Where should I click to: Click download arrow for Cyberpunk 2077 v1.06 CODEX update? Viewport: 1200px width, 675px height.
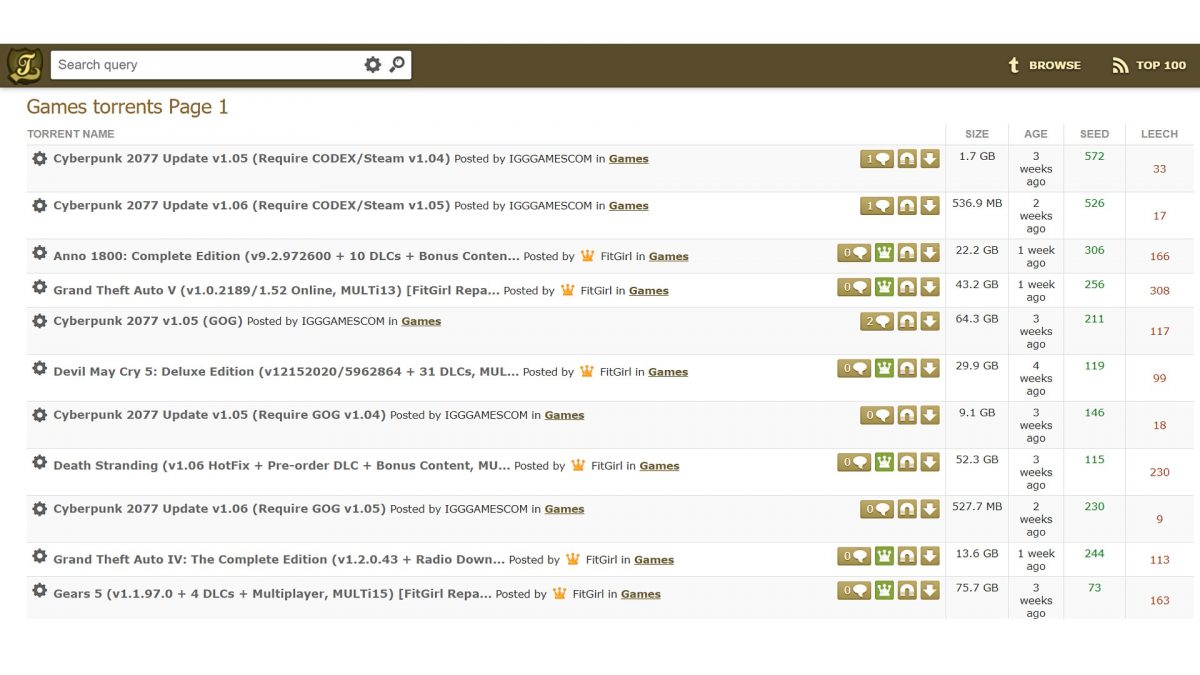(930, 206)
